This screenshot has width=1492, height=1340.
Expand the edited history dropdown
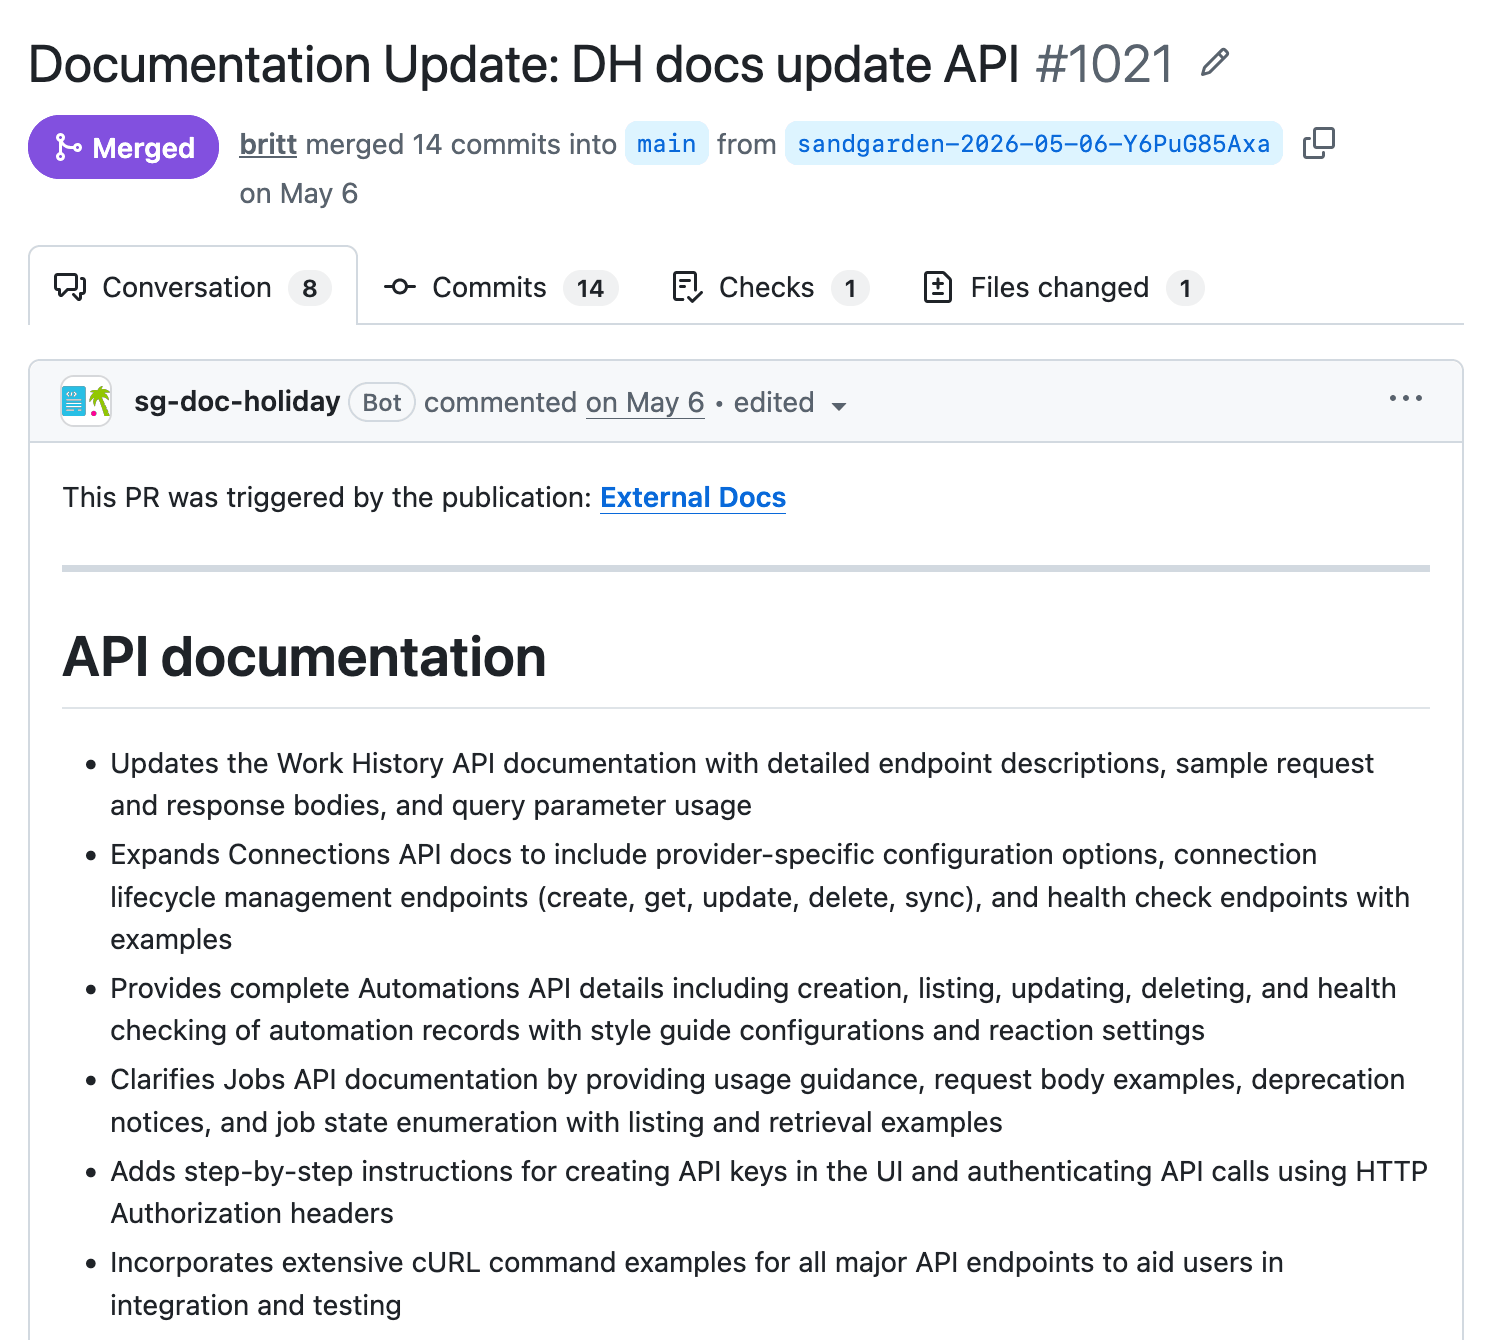(x=790, y=403)
